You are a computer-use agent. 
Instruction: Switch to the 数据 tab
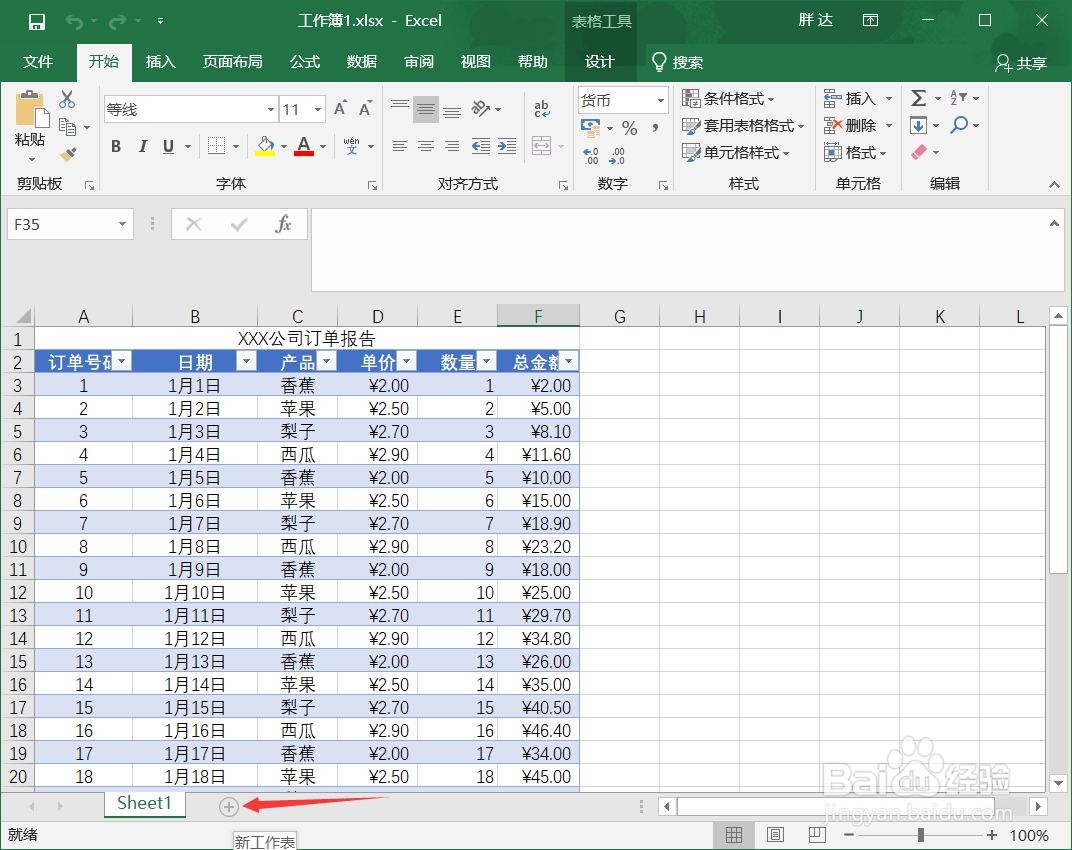click(x=362, y=62)
